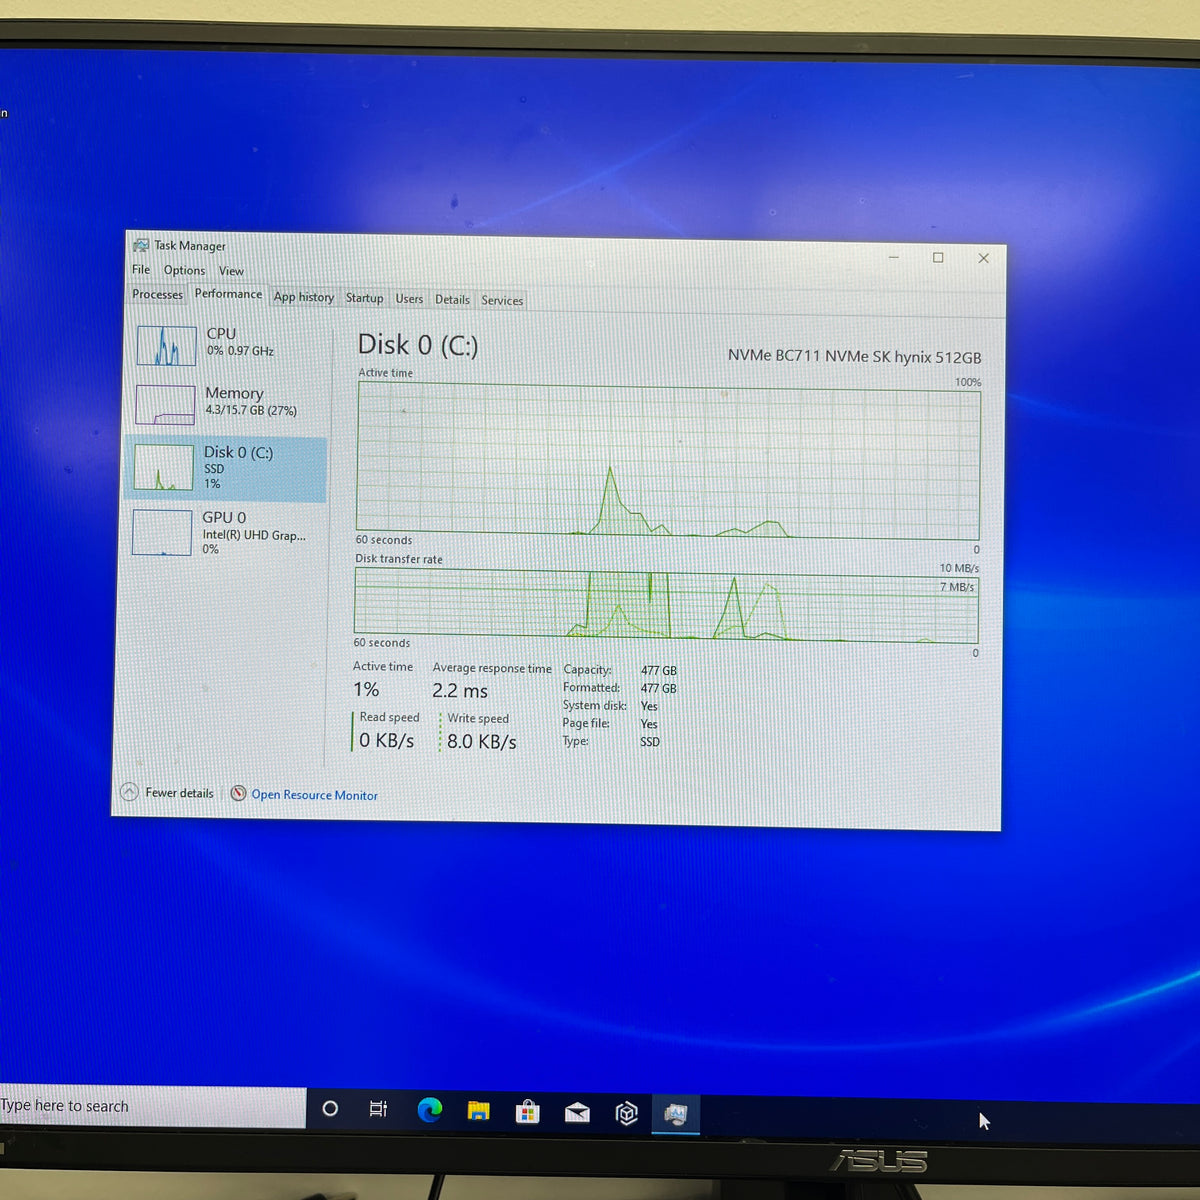Open File Explorer from the taskbar

pyautogui.click(x=479, y=1111)
